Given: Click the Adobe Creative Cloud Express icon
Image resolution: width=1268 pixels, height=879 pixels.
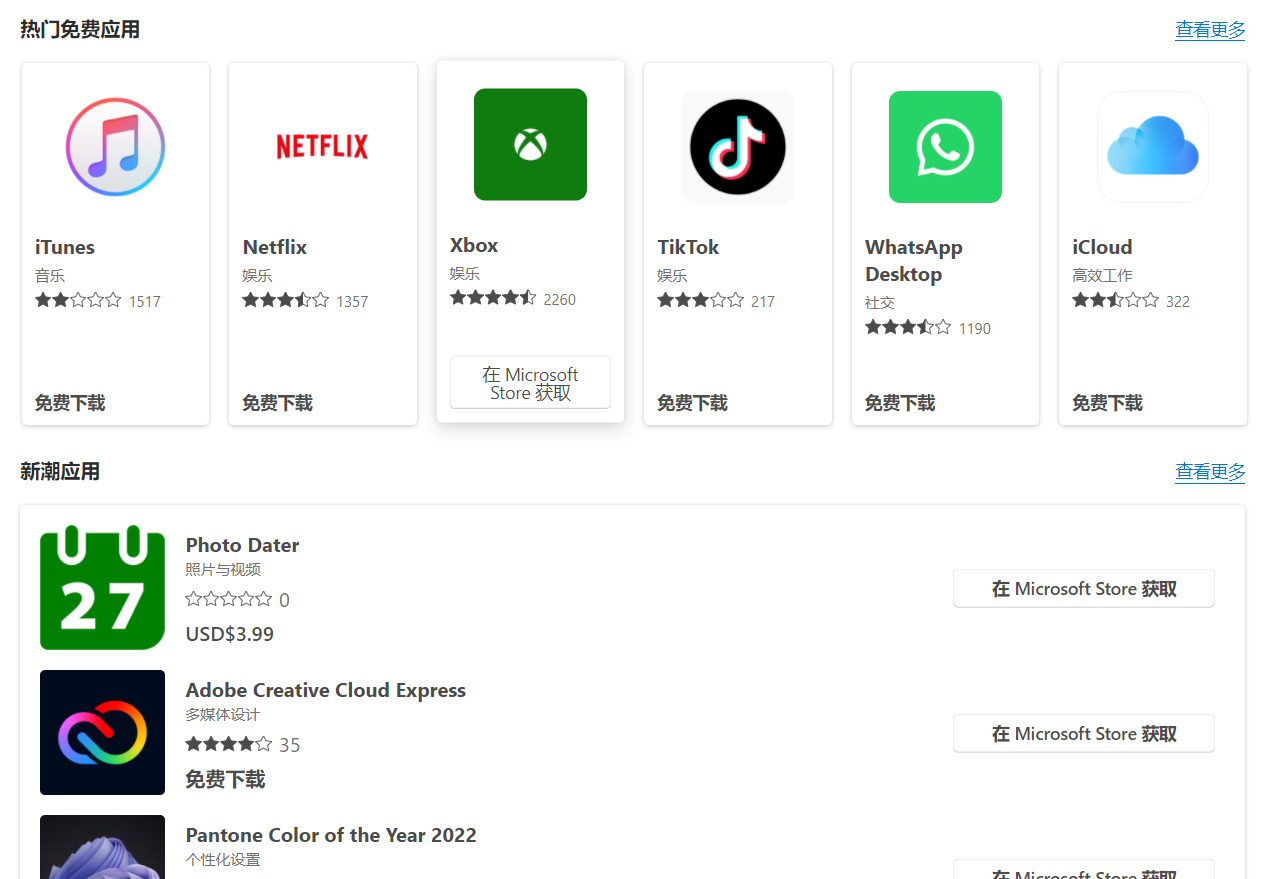Looking at the screenshot, I should pos(102,732).
